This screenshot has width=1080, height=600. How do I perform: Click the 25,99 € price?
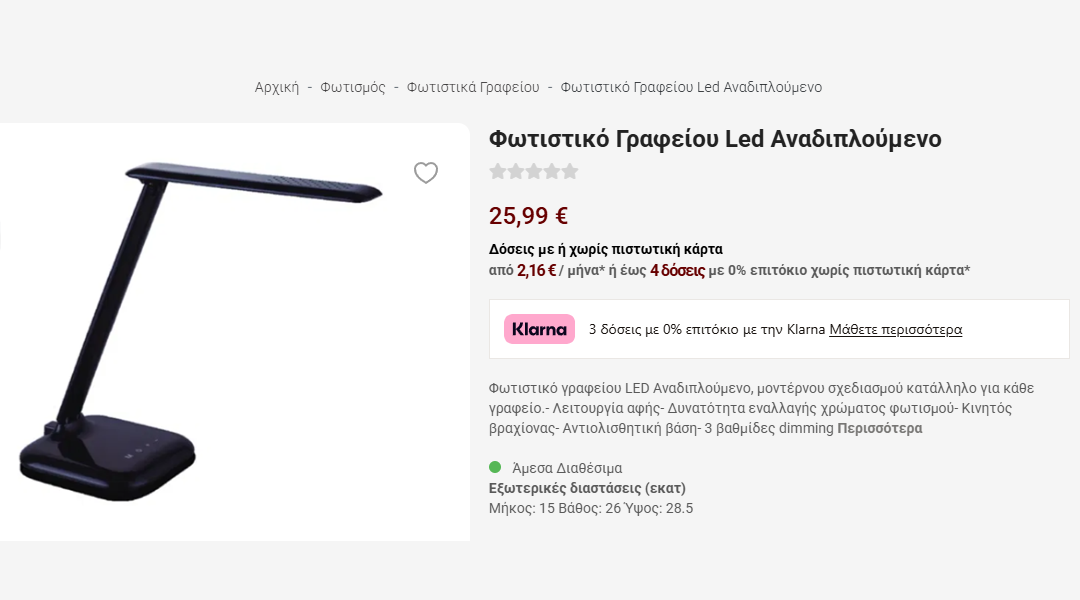pyautogui.click(x=528, y=215)
